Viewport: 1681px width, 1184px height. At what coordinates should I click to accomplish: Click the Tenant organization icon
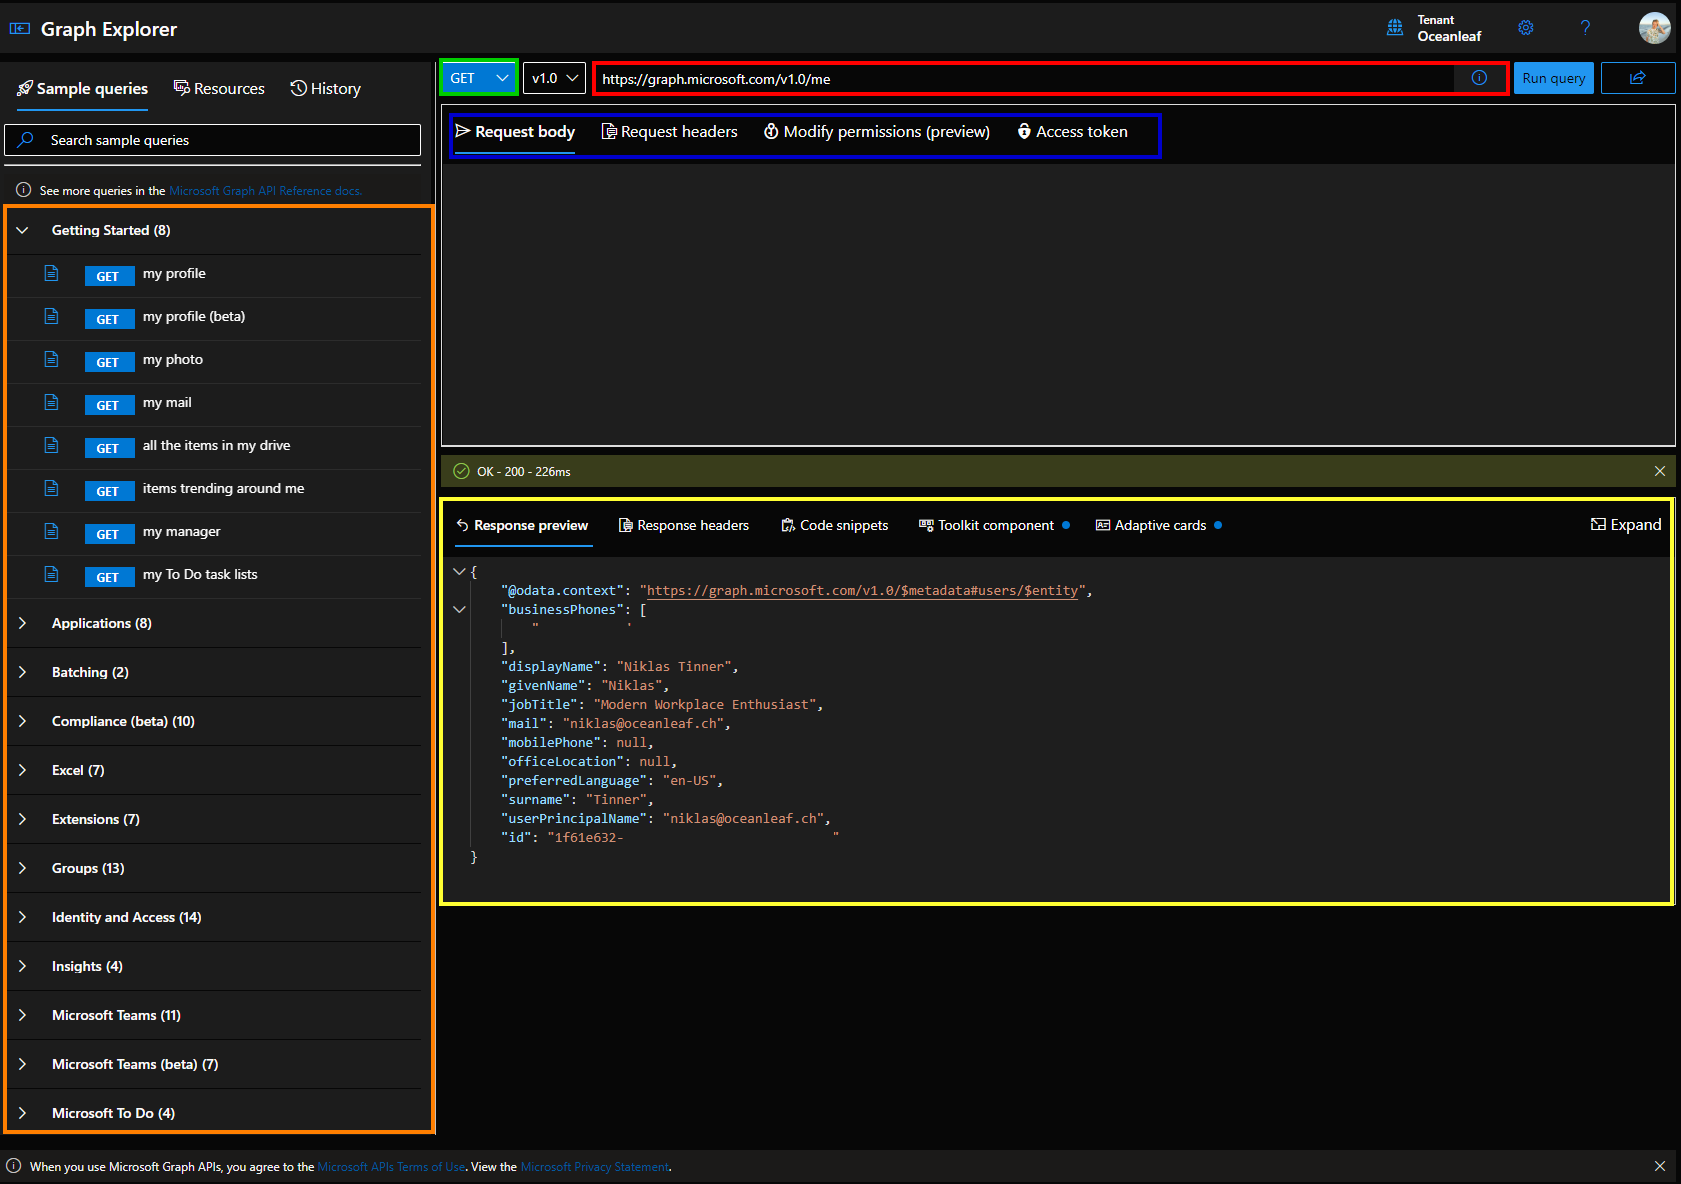tap(1395, 28)
